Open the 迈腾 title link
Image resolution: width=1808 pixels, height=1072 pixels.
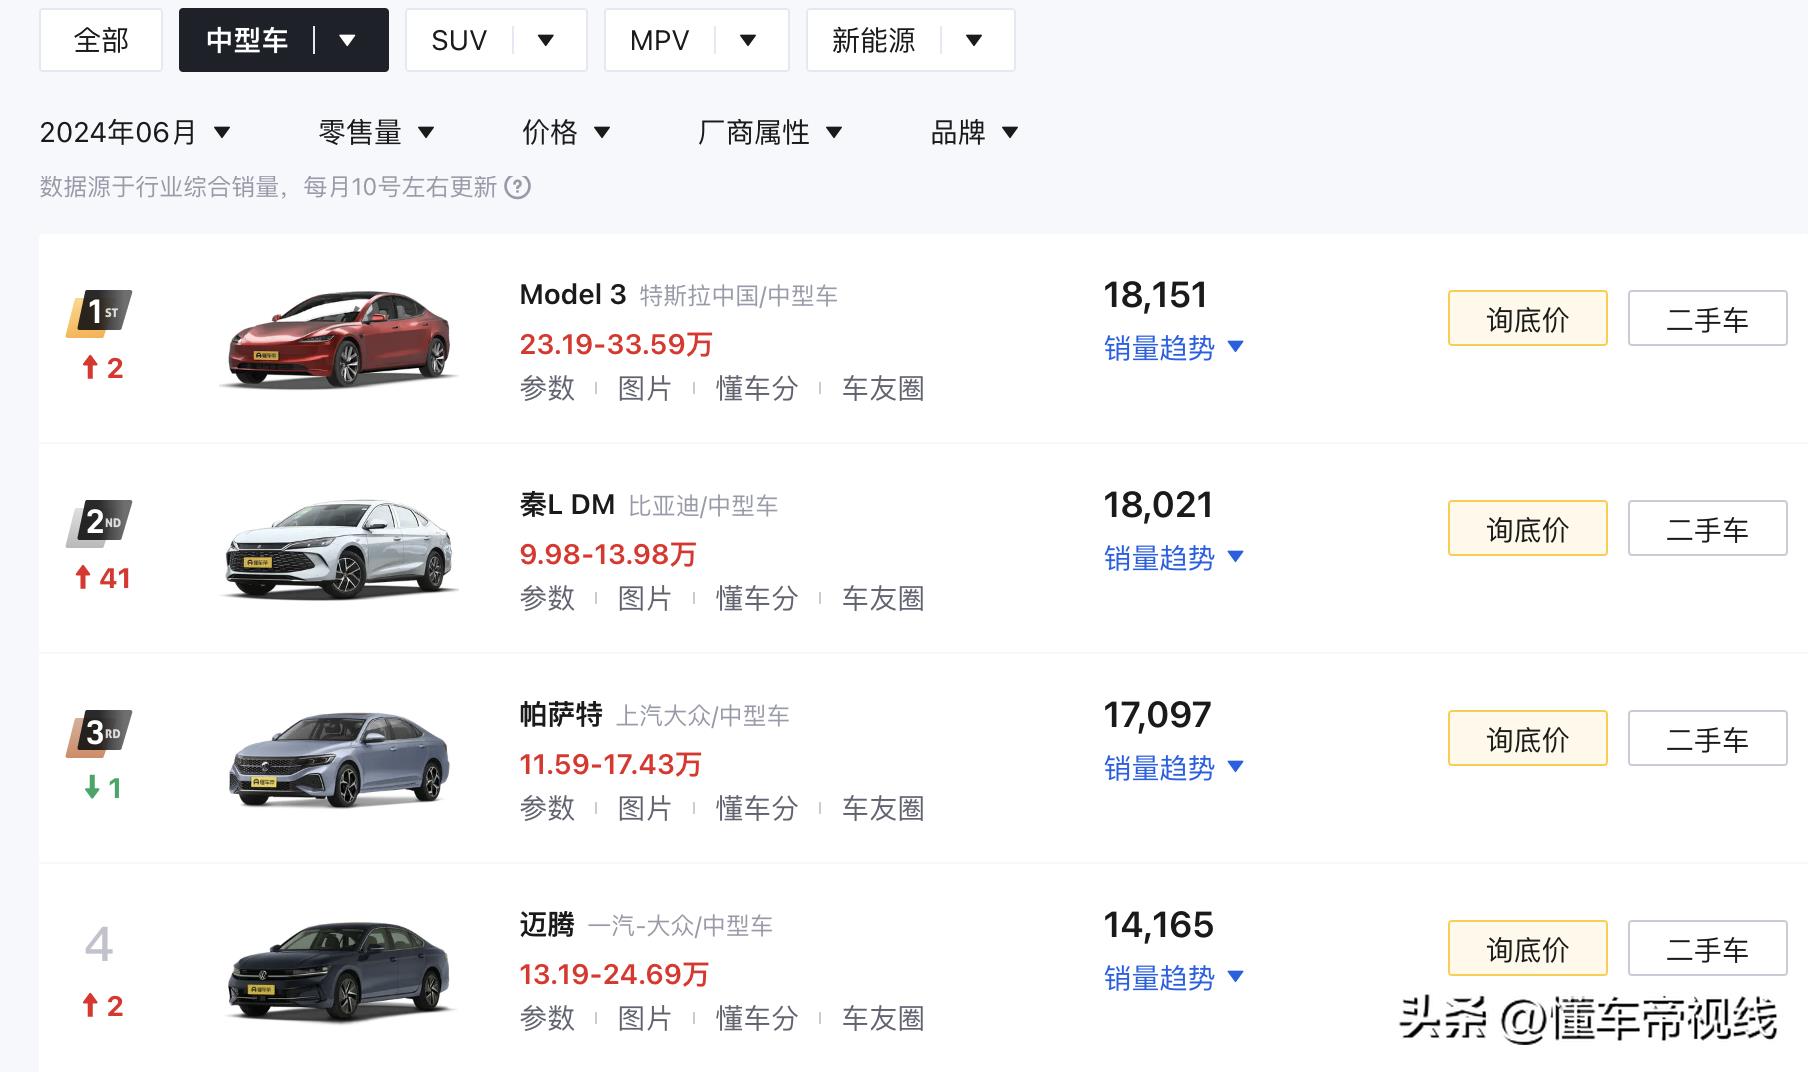click(547, 924)
